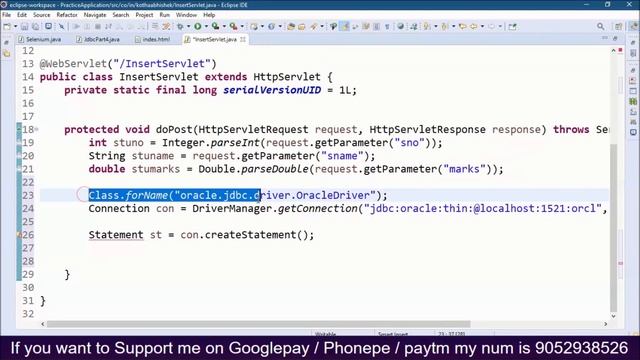Close the InsertServlet.java tab
640x360 pixels.
point(243,40)
